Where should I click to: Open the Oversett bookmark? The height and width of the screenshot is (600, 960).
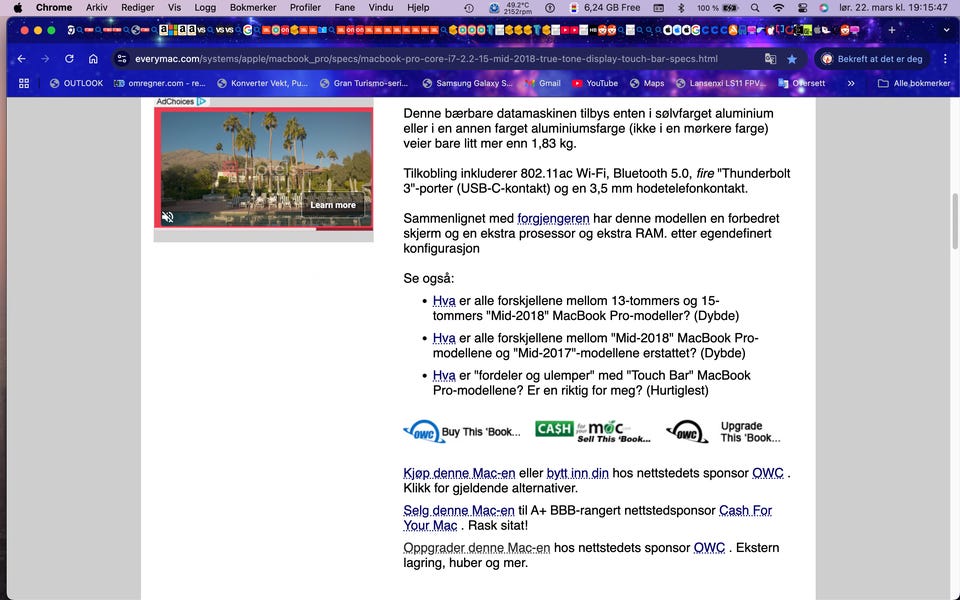(x=801, y=83)
